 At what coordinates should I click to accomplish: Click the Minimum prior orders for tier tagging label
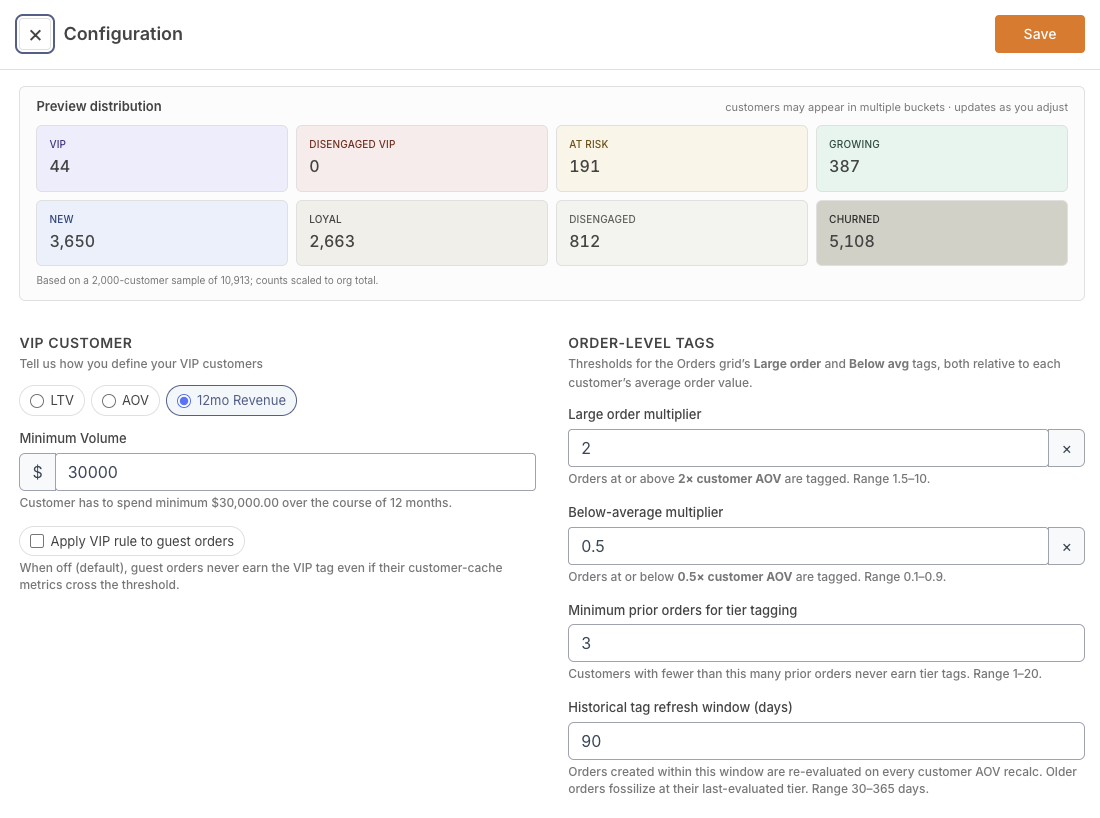pyautogui.click(x=683, y=610)
